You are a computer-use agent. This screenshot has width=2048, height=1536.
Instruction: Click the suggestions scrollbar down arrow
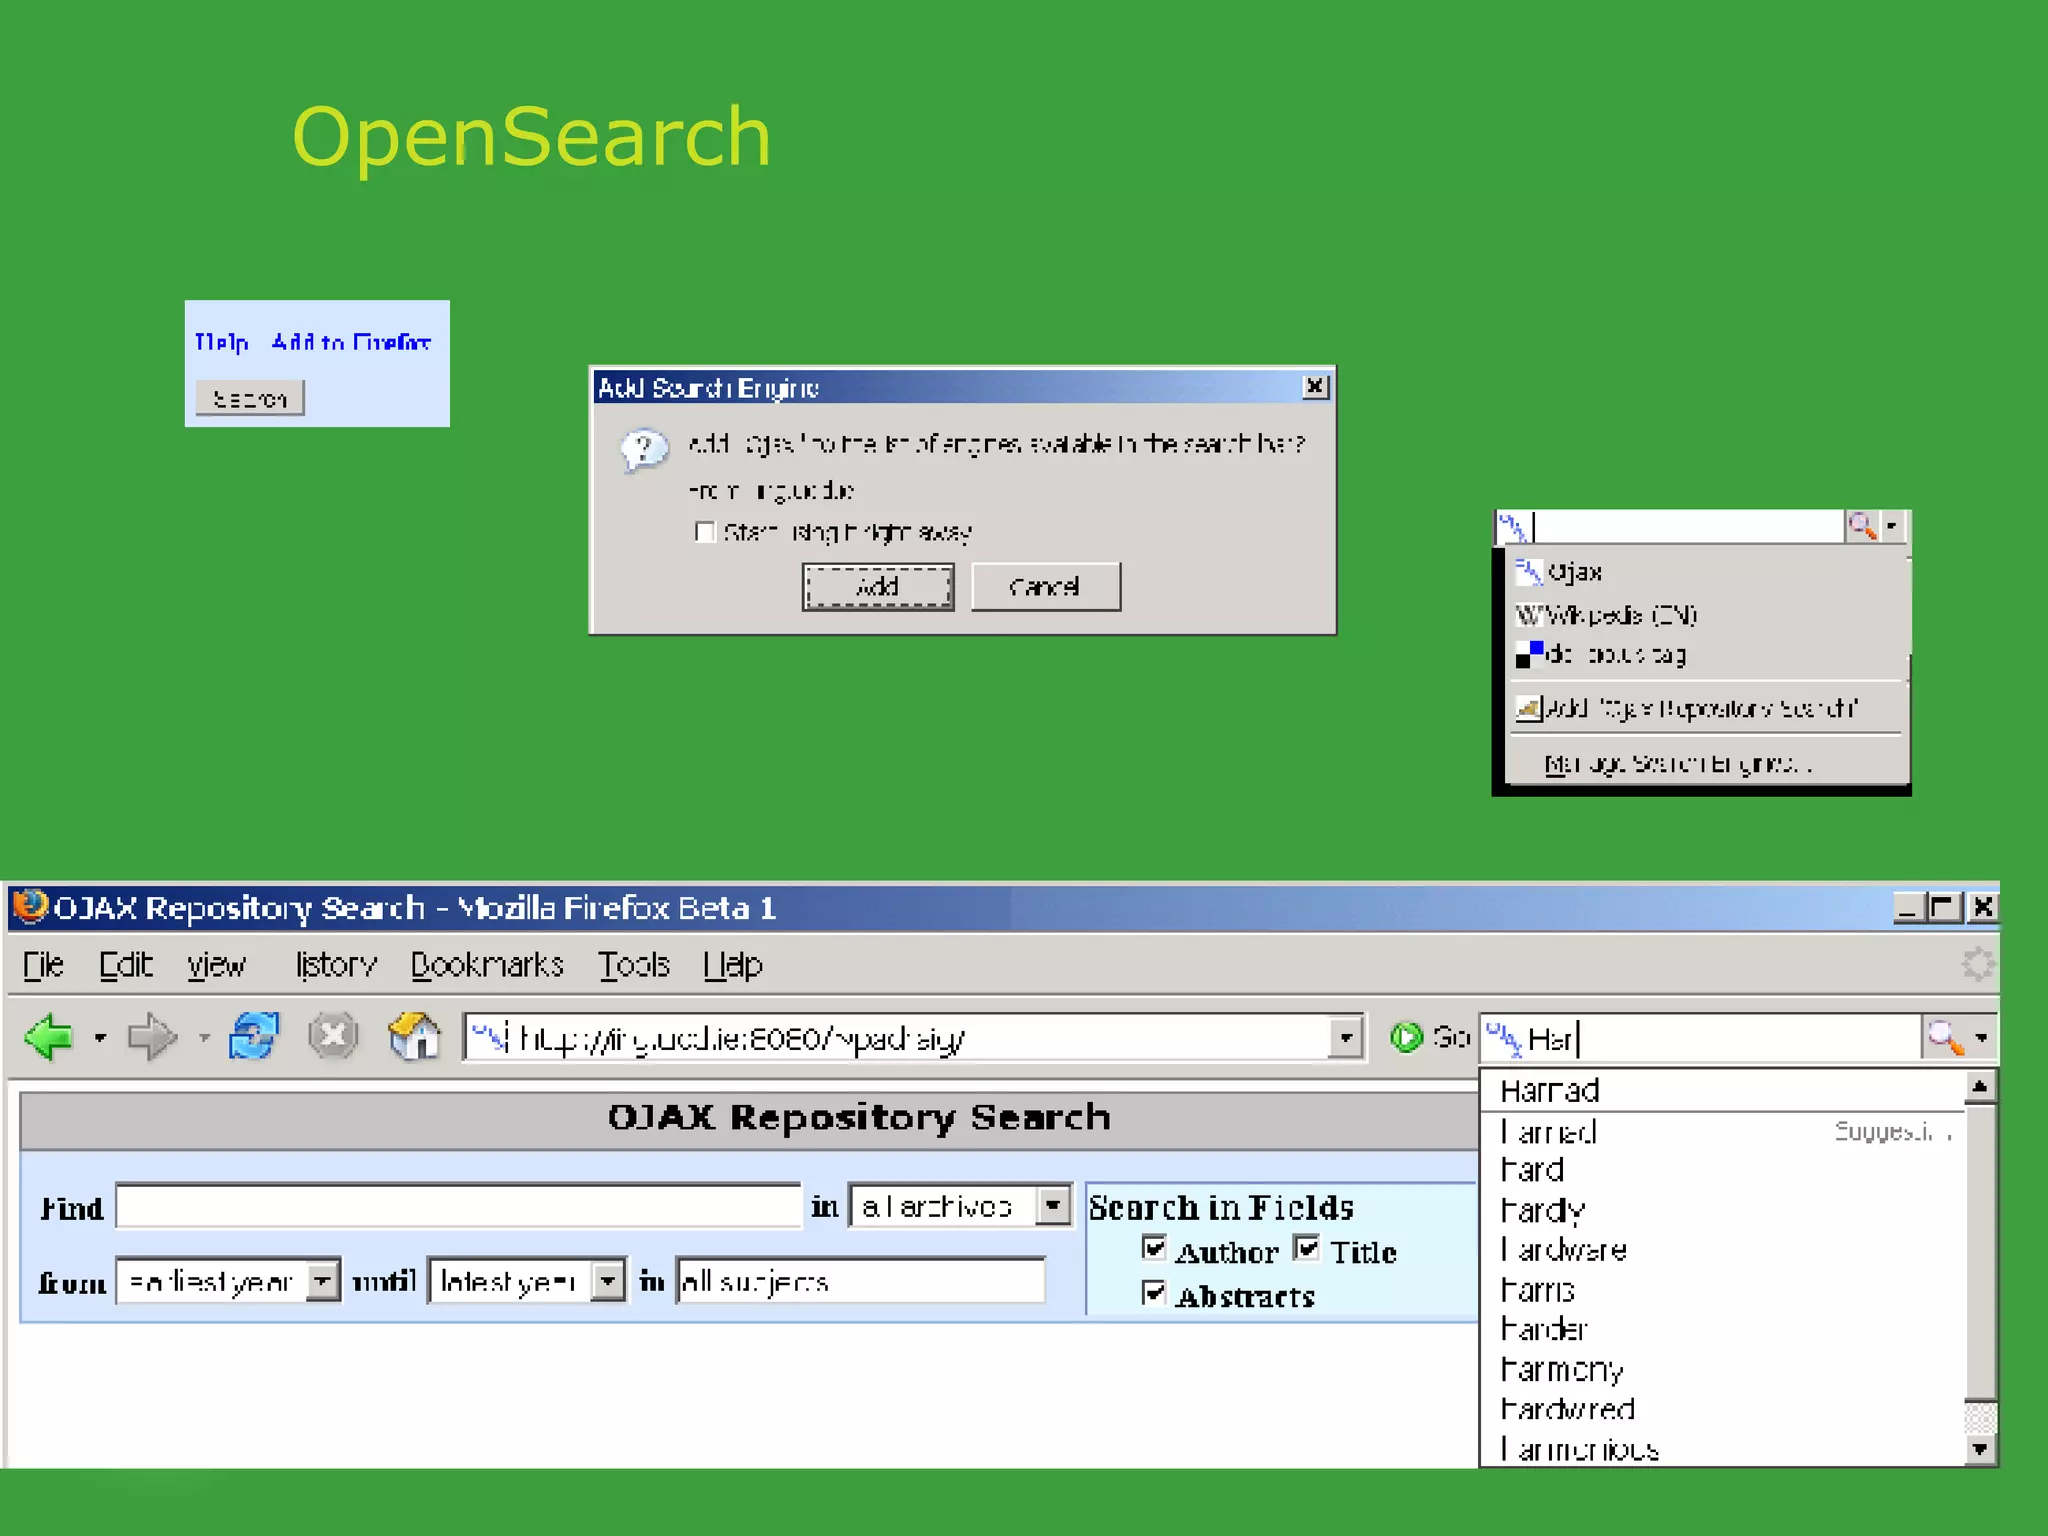tap(1980, 1448)
